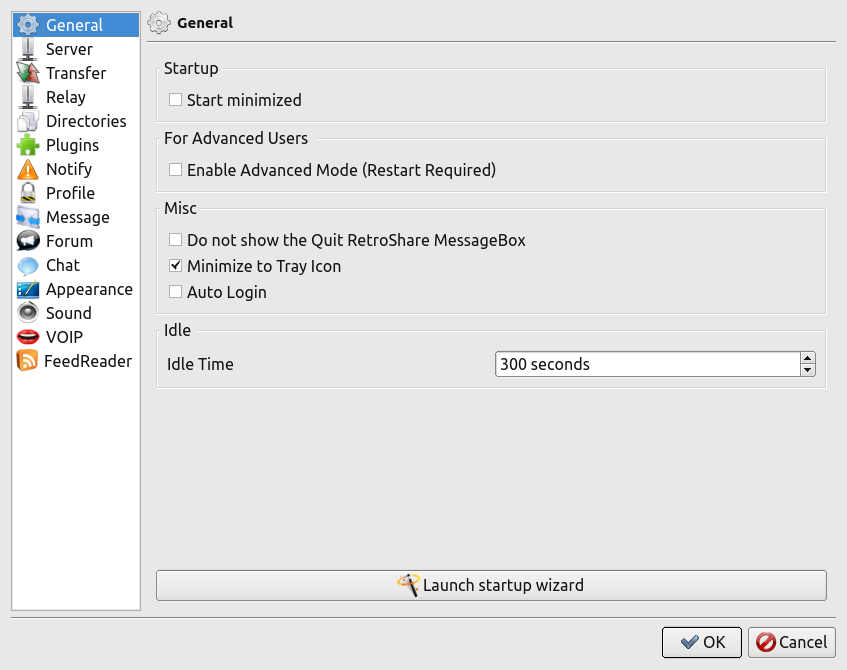Decrease Idle Time with down arrow
Viewport: 847px width, 670px height.
(808, 370)
